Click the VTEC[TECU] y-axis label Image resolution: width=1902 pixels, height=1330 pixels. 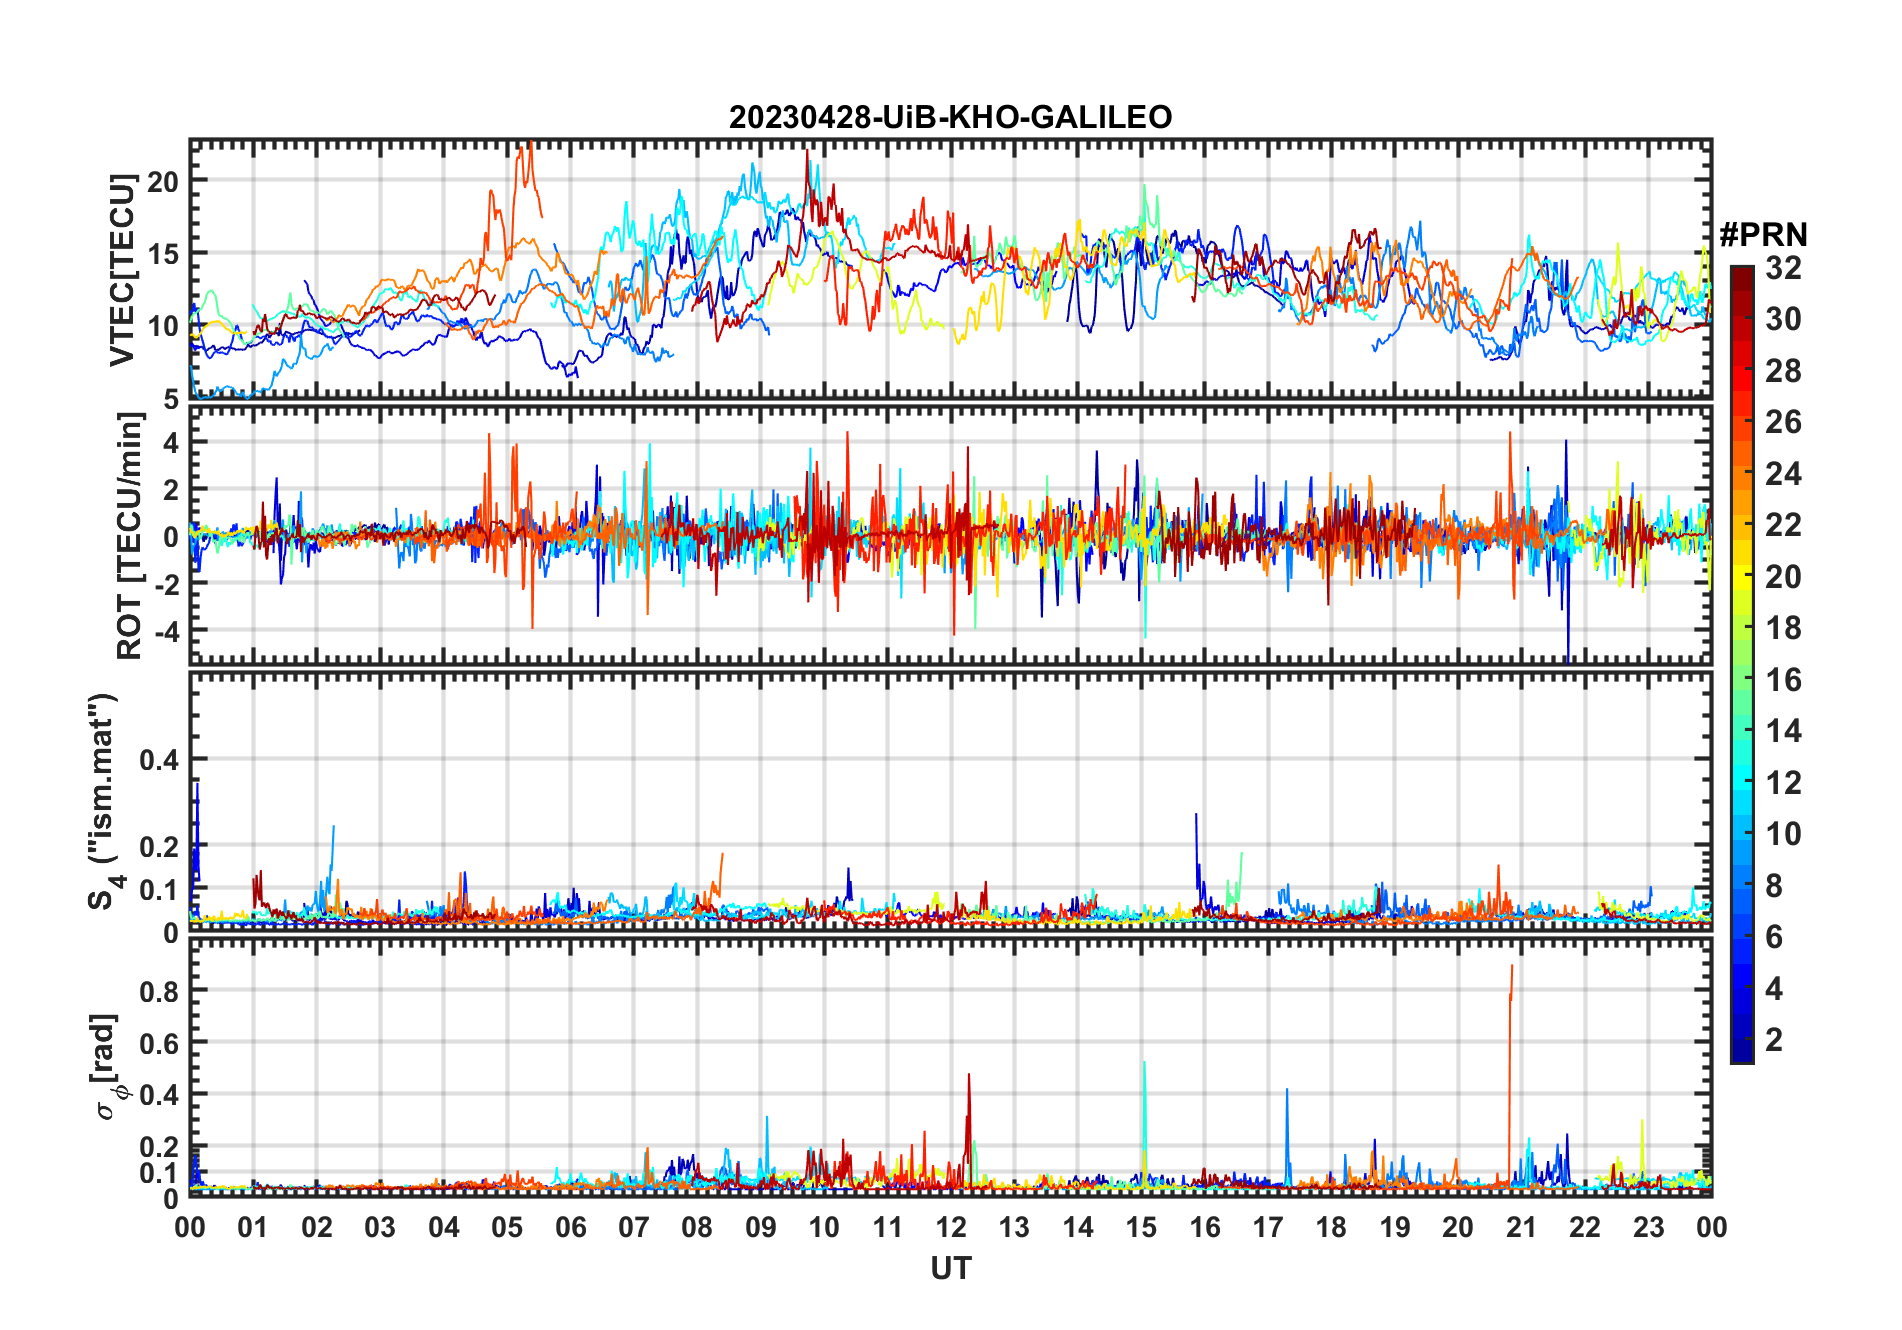click(122, 270)
